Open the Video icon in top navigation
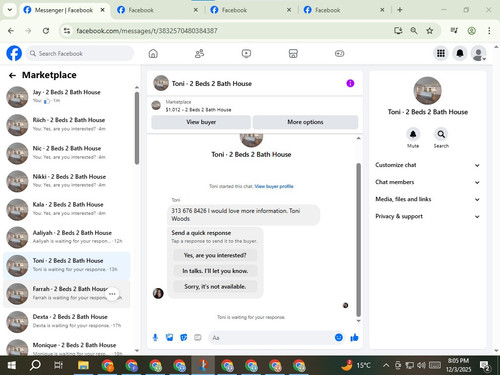This screenshot has height=375, width=500. point(246,53)
